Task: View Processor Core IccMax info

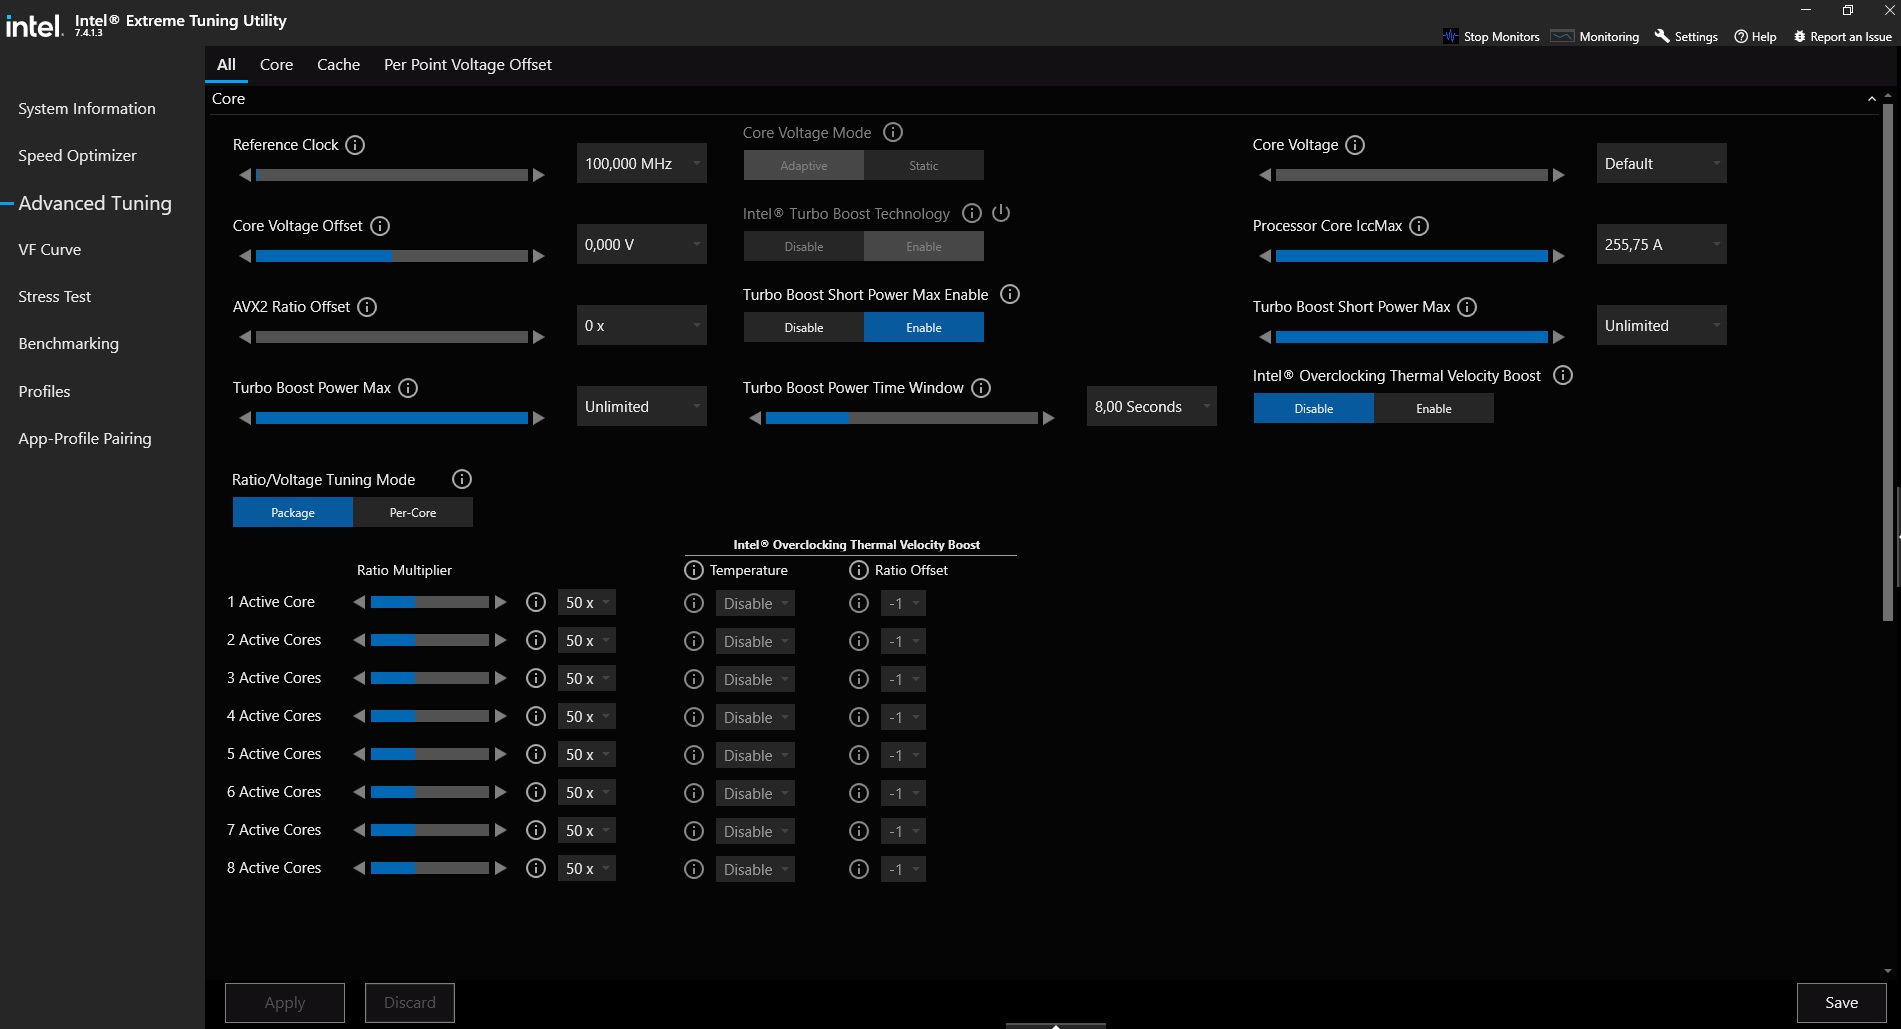Action: point(1419,226)
